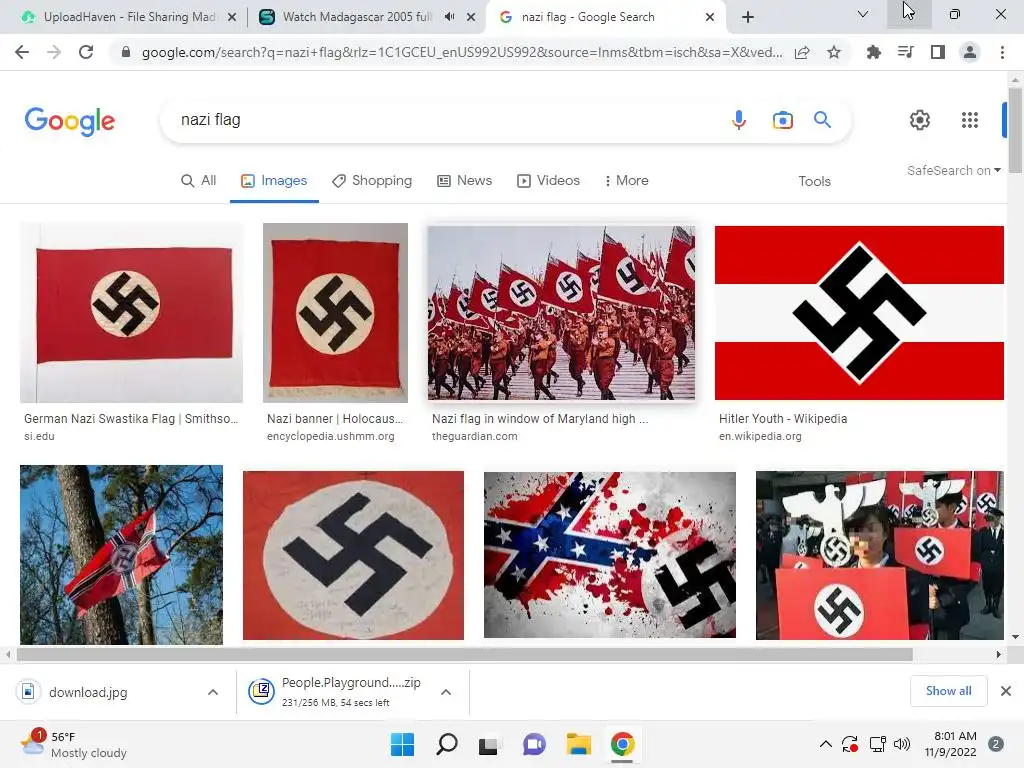Open the download.jpg file item
The image size is (1024, 768).
[89, 692]
